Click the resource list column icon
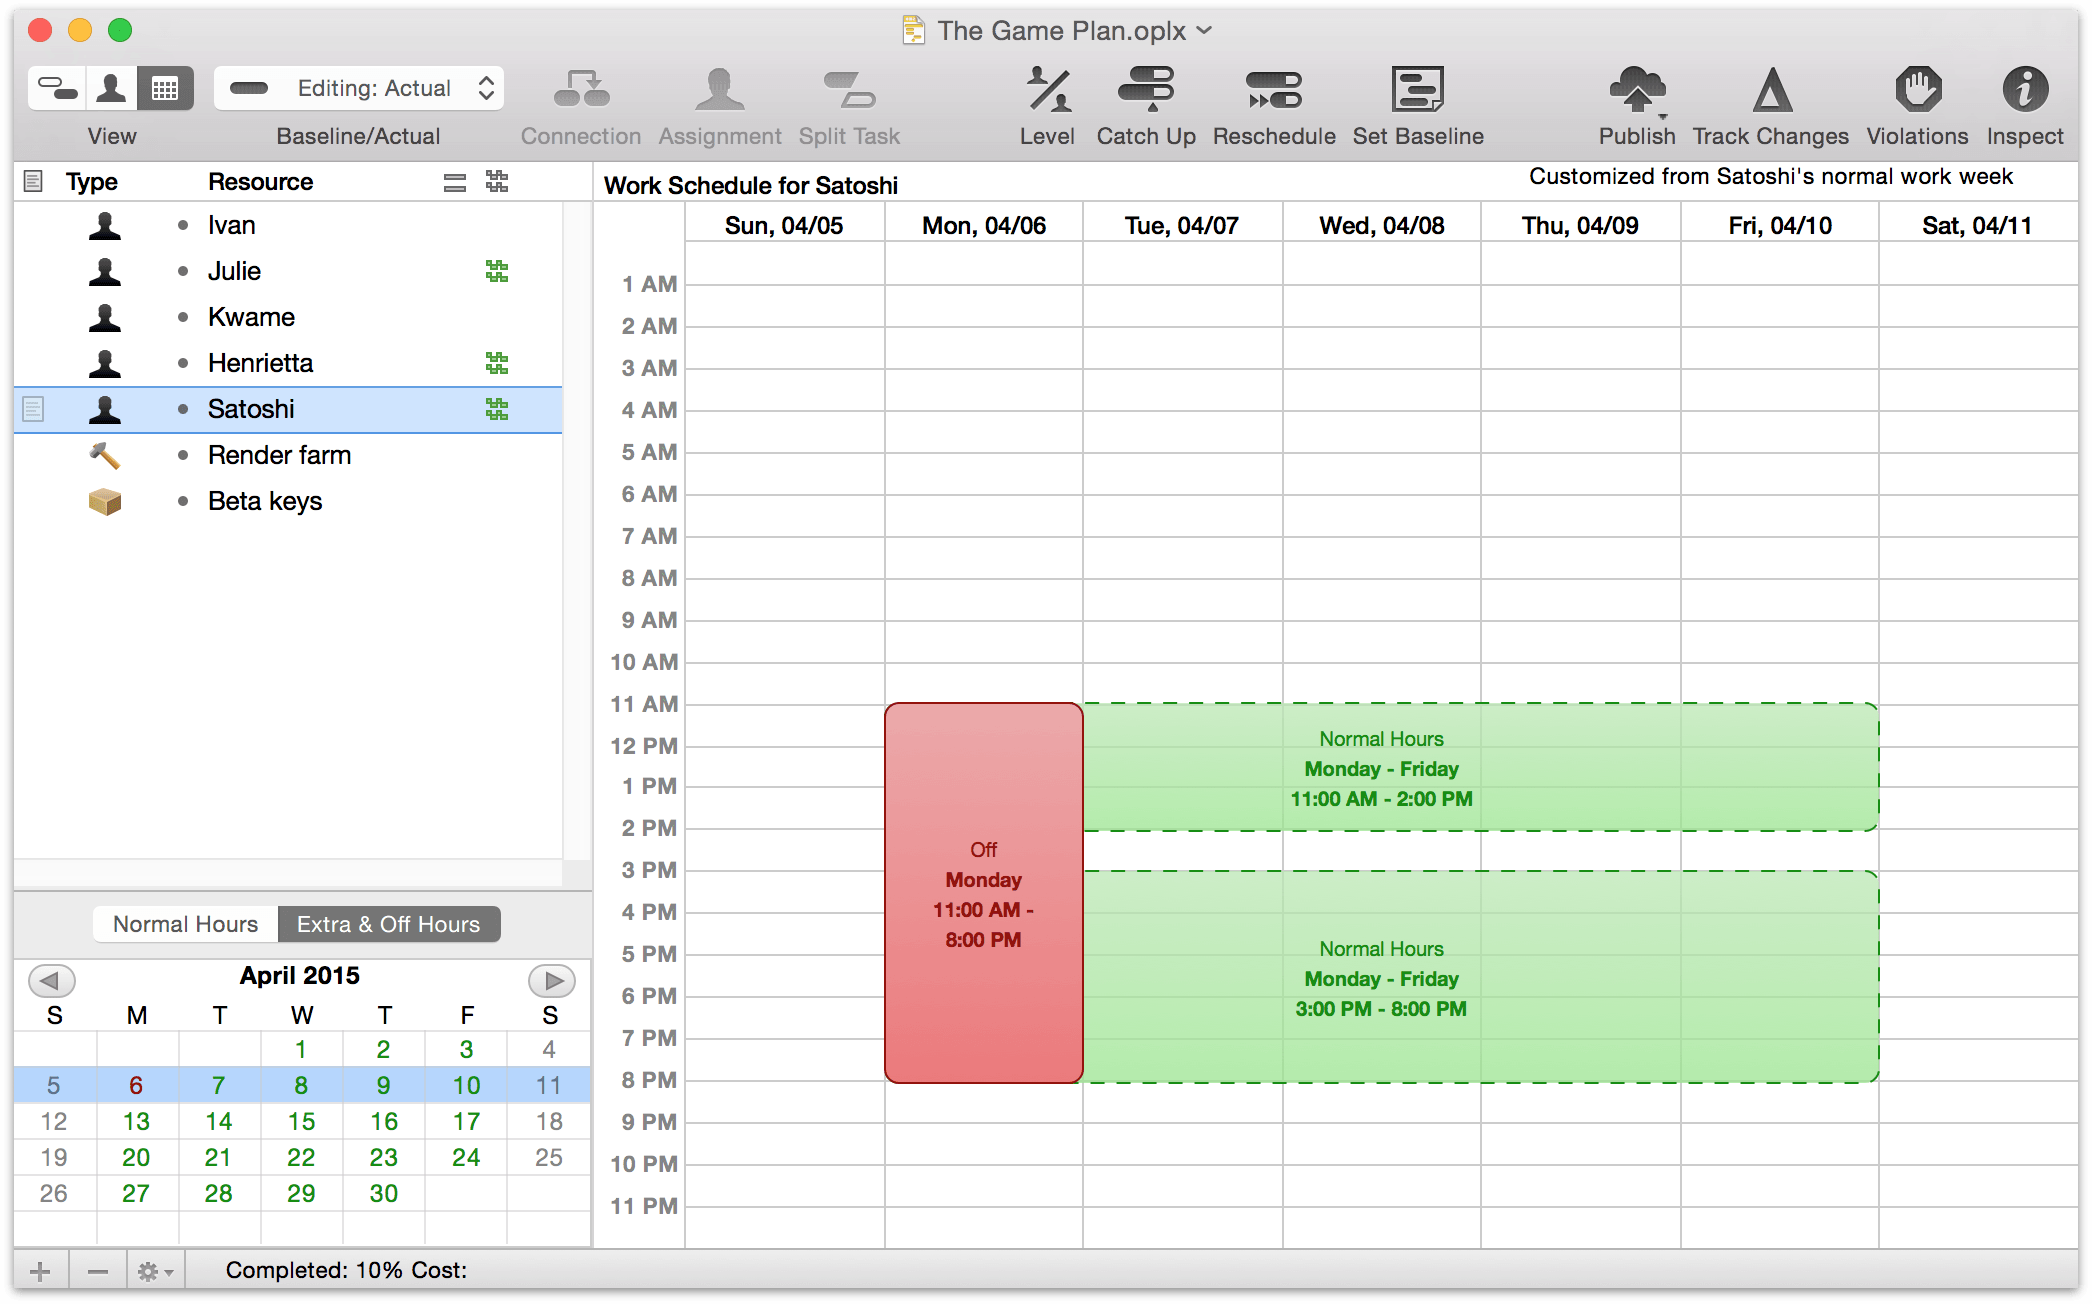2092x1304 pixels. point(455,182)
